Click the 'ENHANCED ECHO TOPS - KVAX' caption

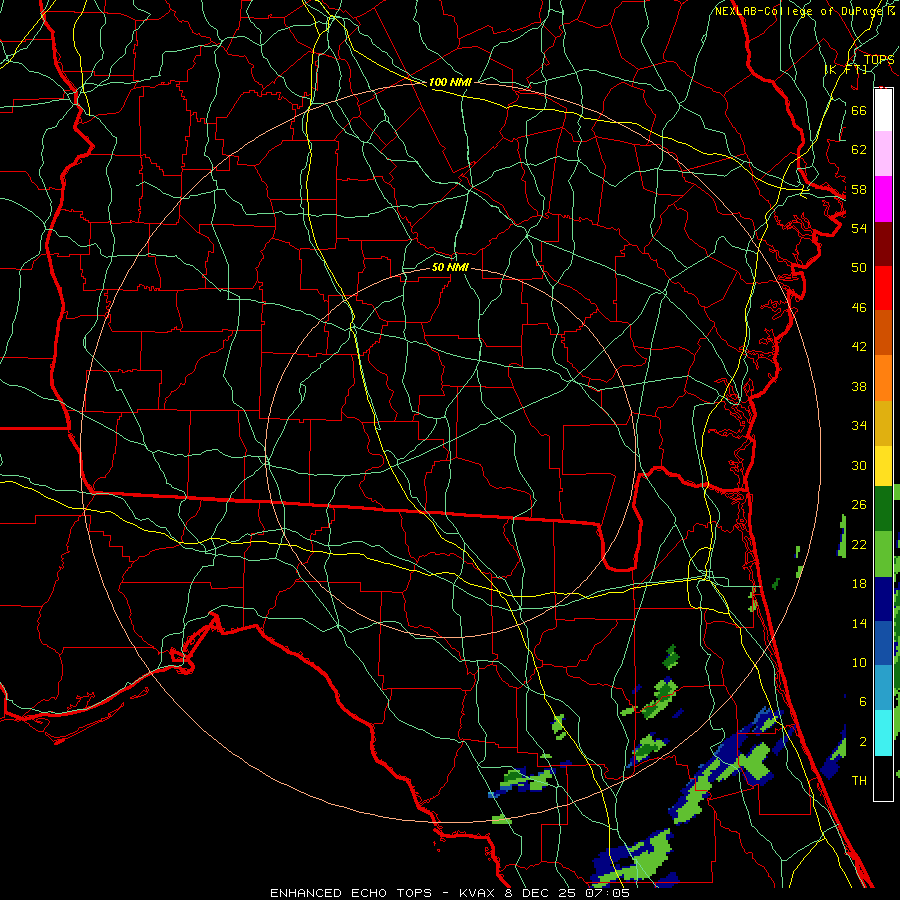(384, 893)
